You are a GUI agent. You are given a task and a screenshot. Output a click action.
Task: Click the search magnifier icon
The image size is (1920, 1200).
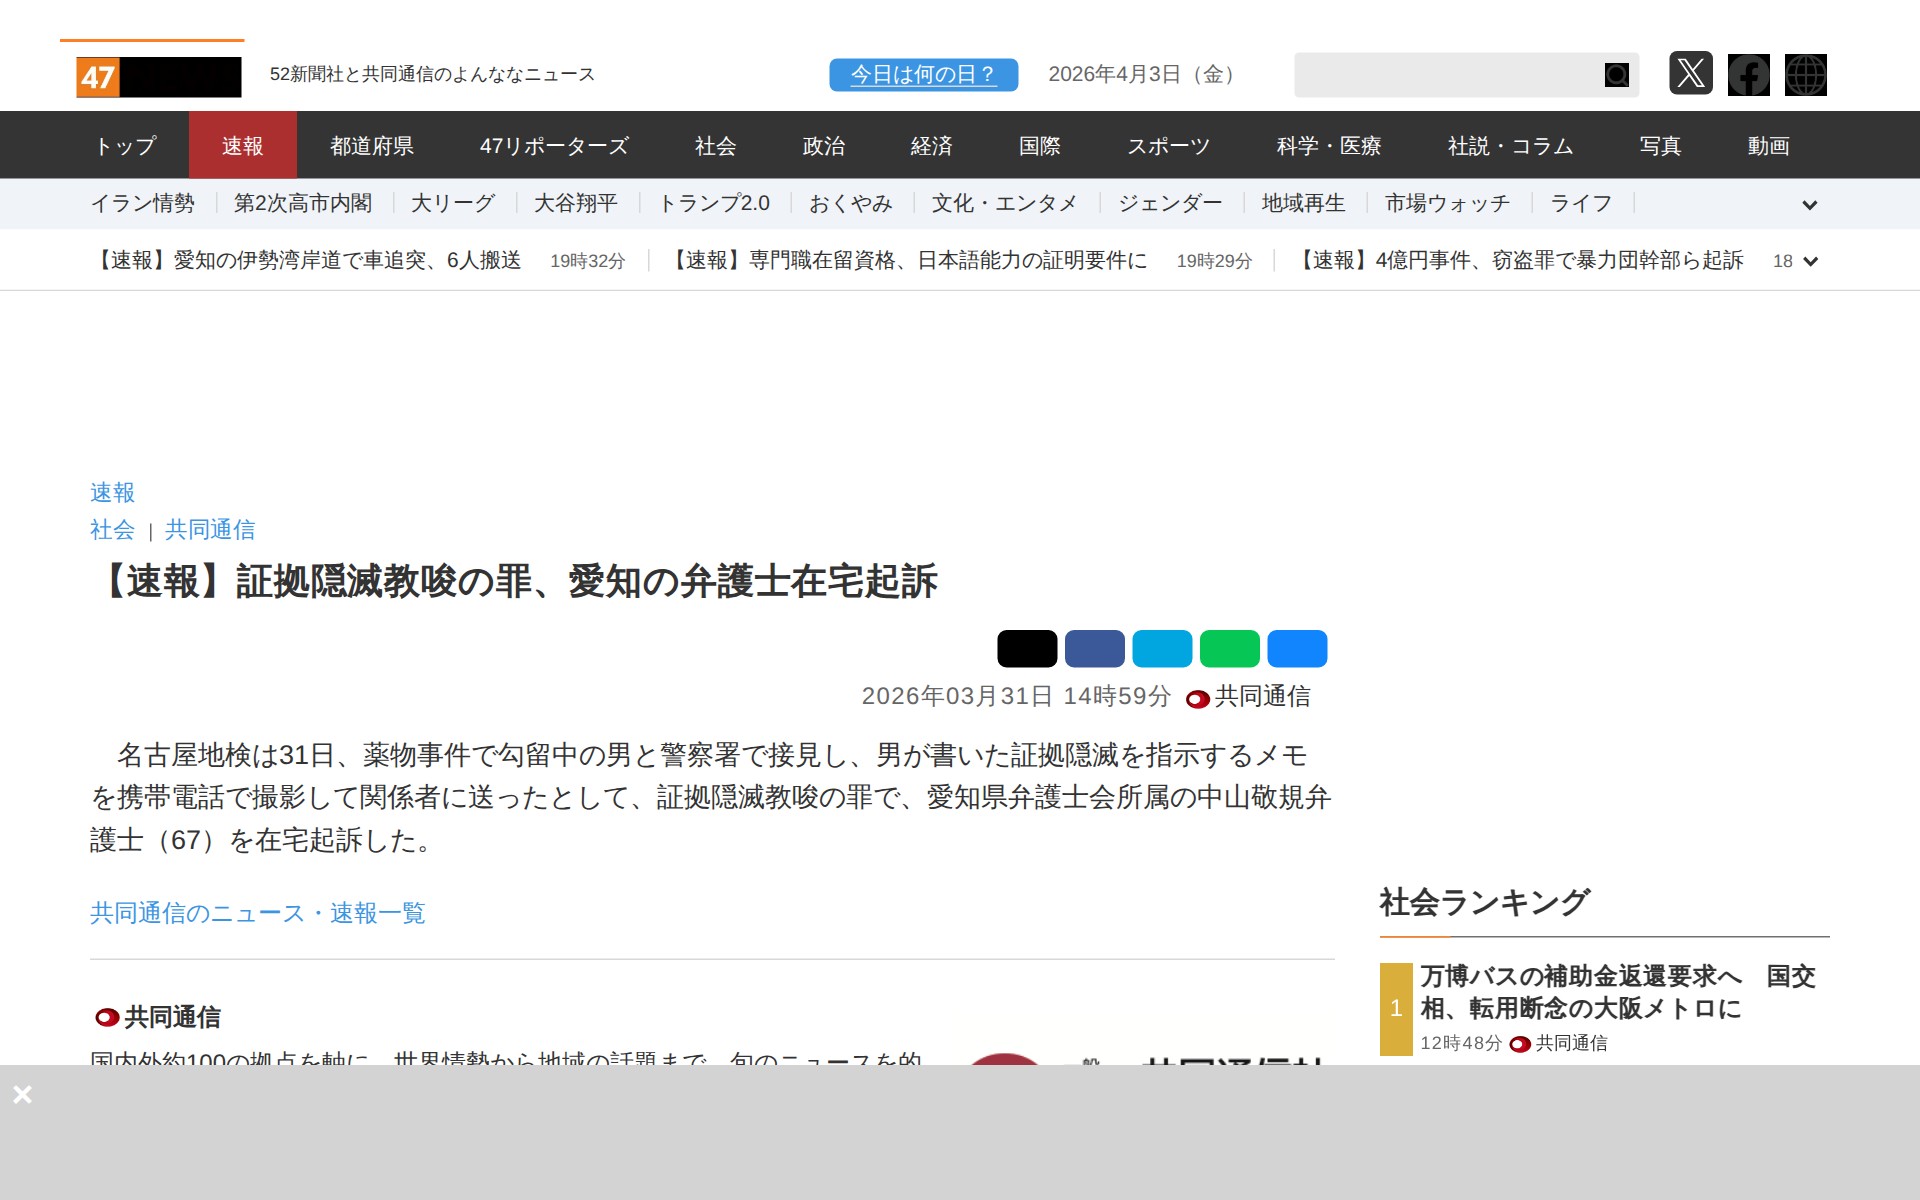click(x=1616, y=75)
